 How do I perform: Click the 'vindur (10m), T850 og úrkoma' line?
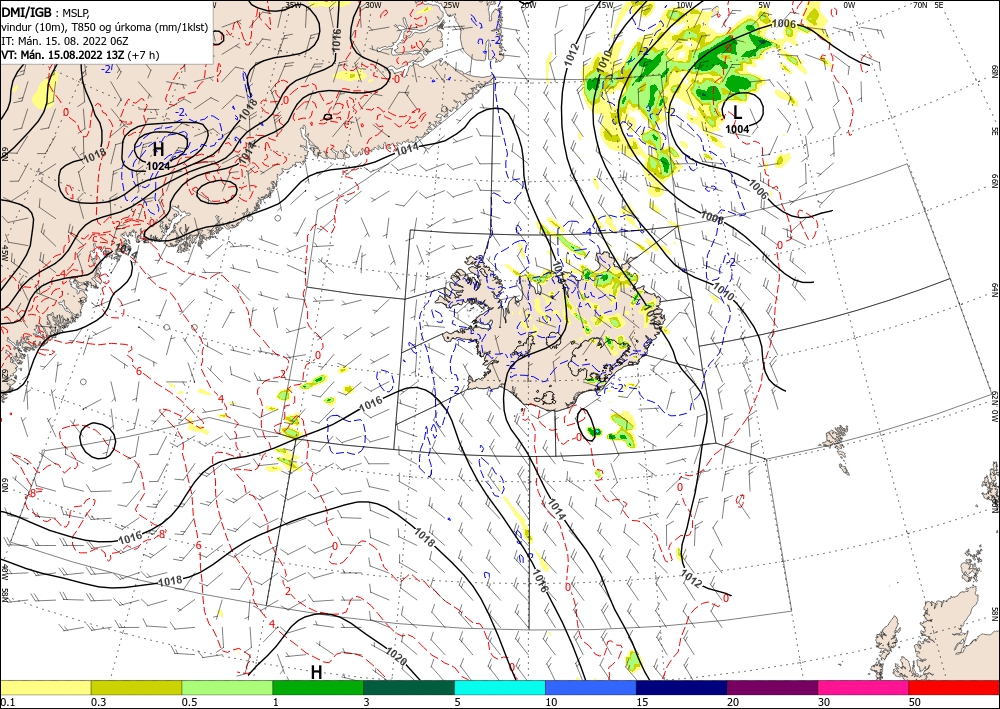(x=104, y=27)
